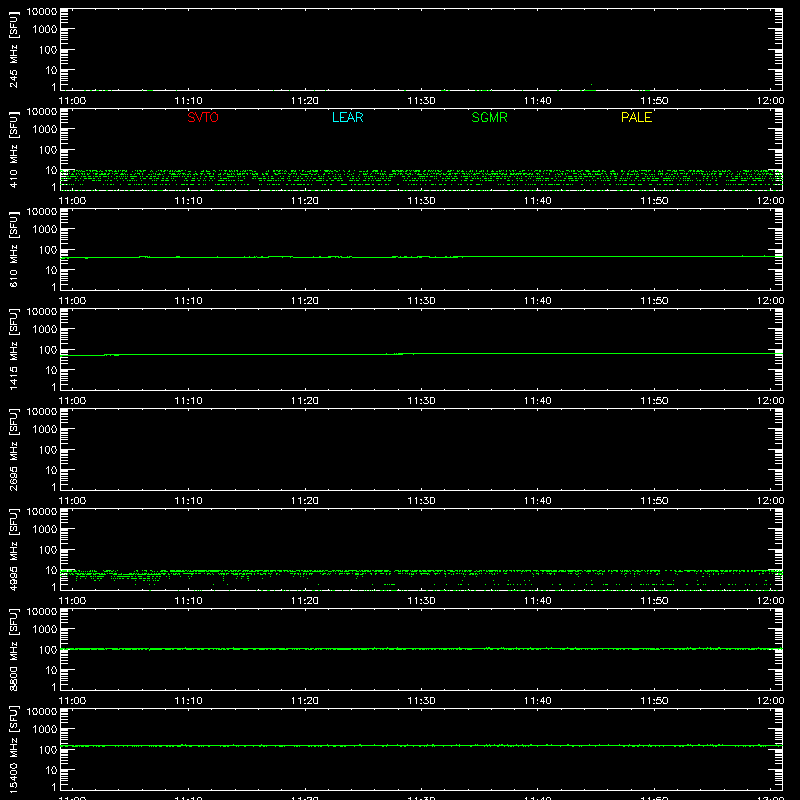Screen dimensions: 800x800
Task: Click the 11:30 time label under 4995 MHz plot
Action: point(421,601)
